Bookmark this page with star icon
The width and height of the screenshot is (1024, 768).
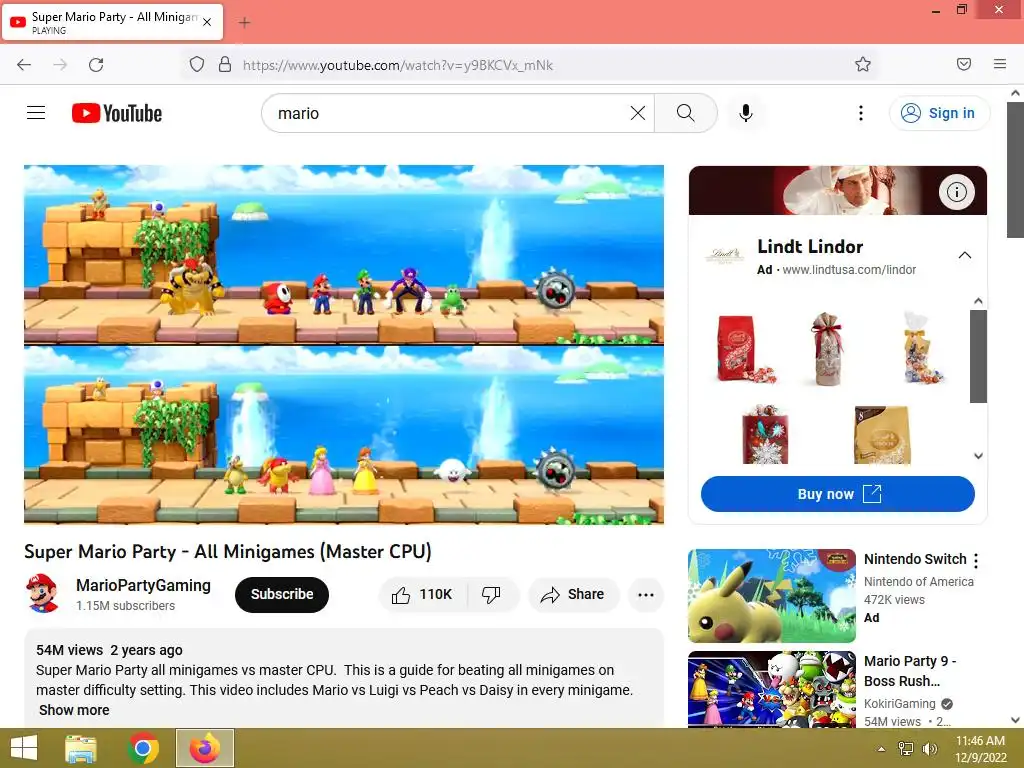tap(863, 65)
